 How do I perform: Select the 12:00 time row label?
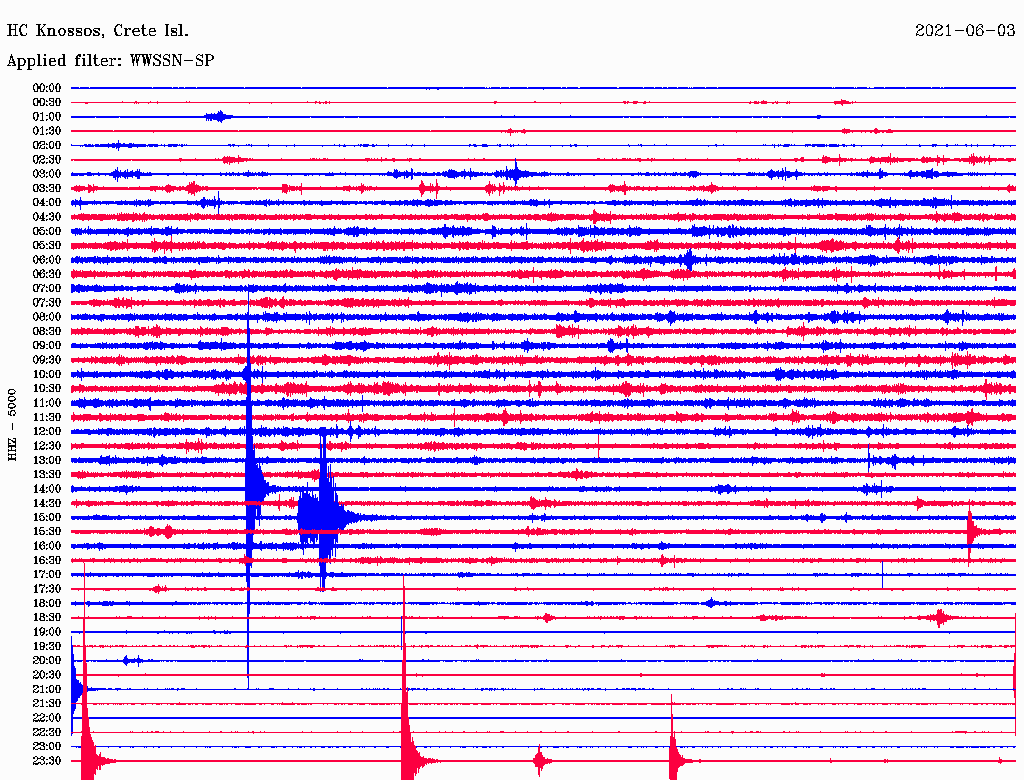(47, 431)
